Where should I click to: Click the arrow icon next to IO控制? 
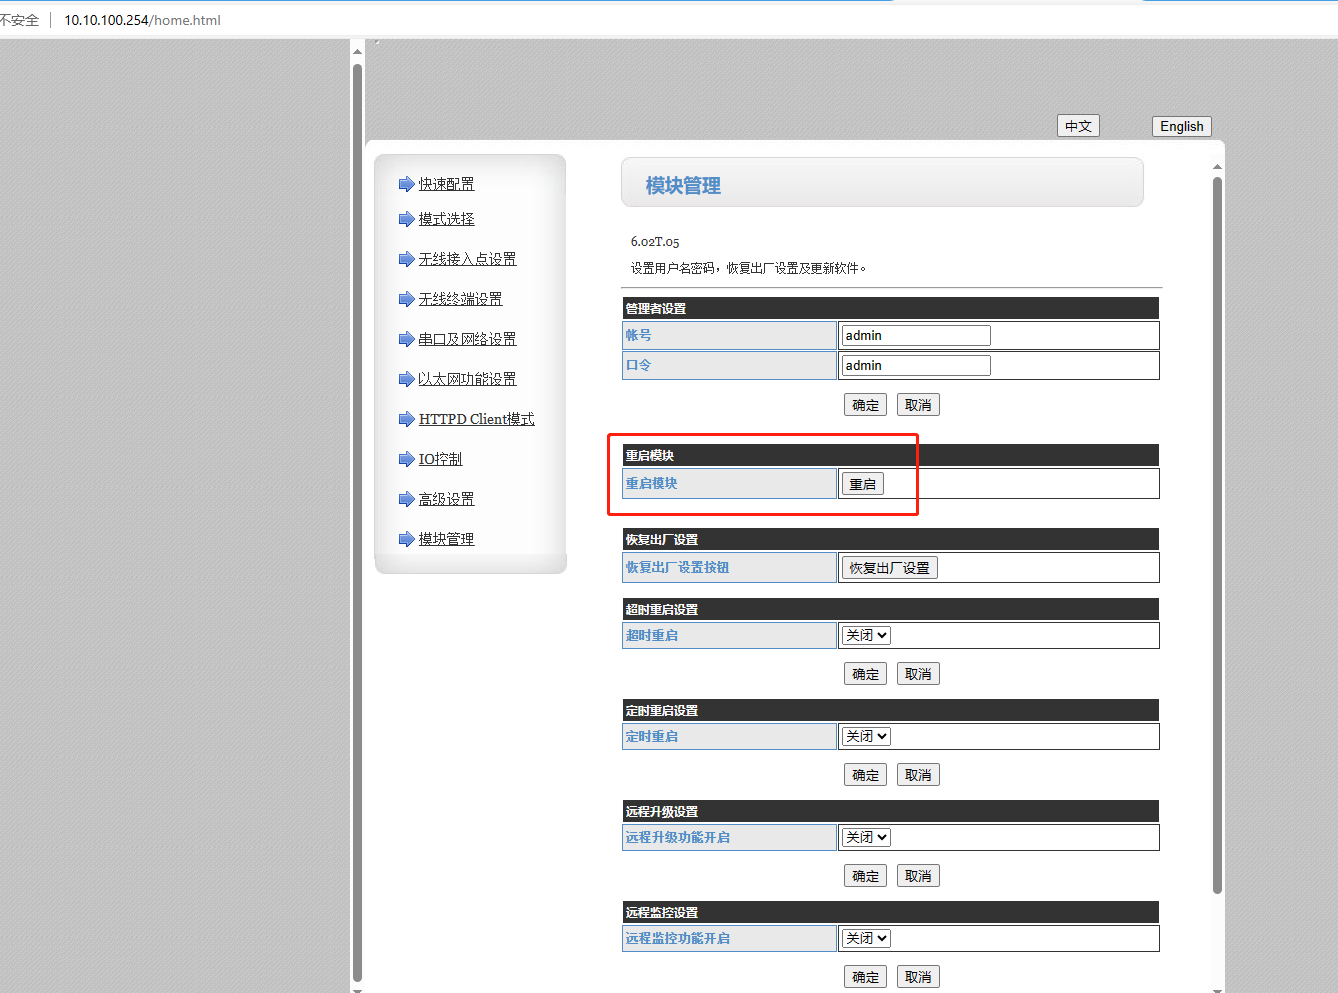(x=406, y=459)
